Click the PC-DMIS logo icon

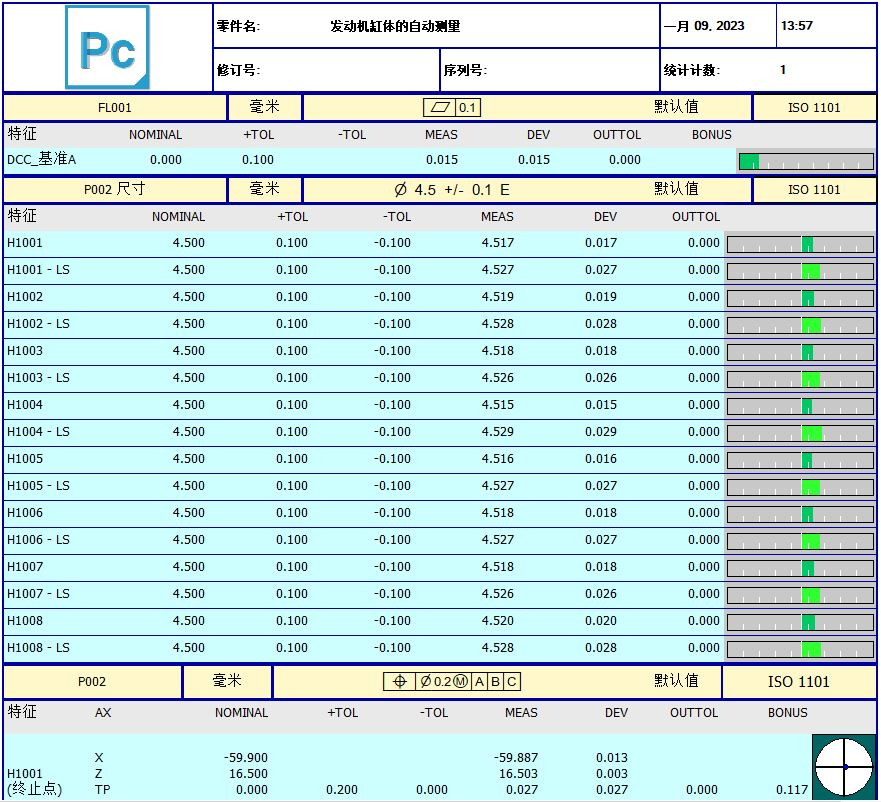(x=107, y=48)
